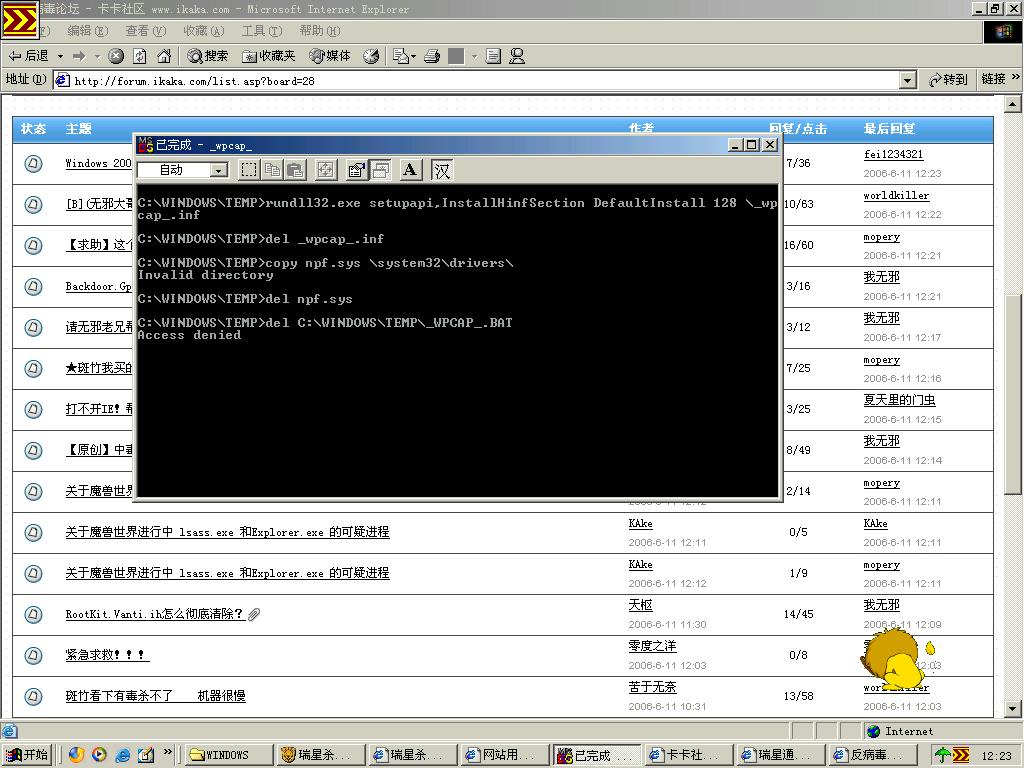1024x768 pixels.
Task: Toggle the Media panel button in IE
Action: coord(330,56)
